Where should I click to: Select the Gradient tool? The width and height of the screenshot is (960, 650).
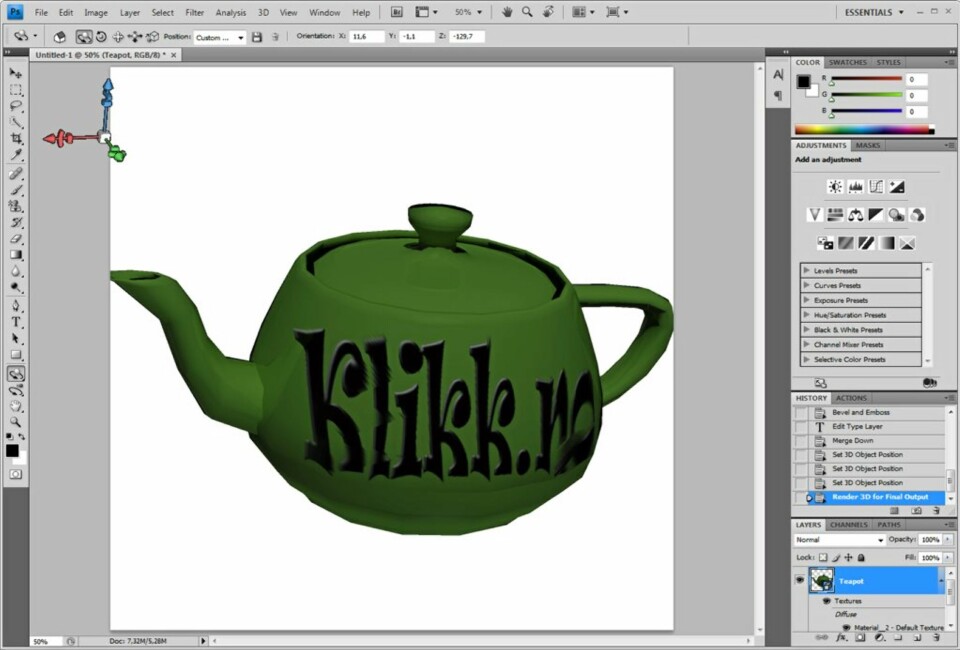[x=16, y=255]
